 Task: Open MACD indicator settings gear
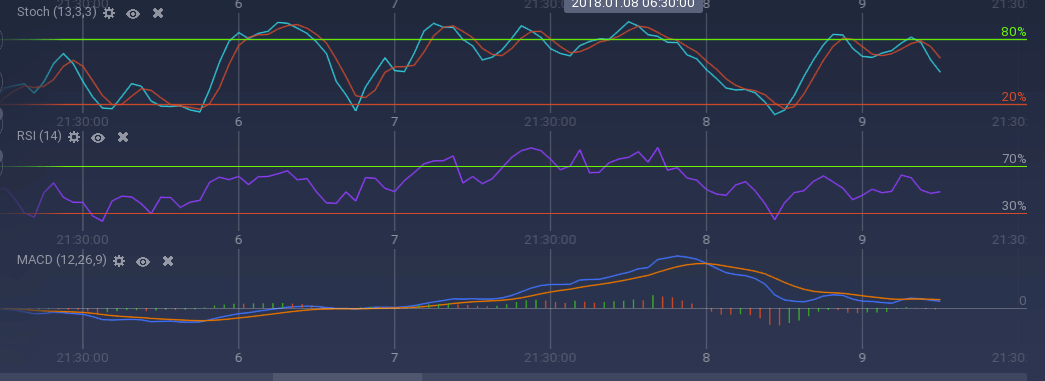[x=119, y=261]
